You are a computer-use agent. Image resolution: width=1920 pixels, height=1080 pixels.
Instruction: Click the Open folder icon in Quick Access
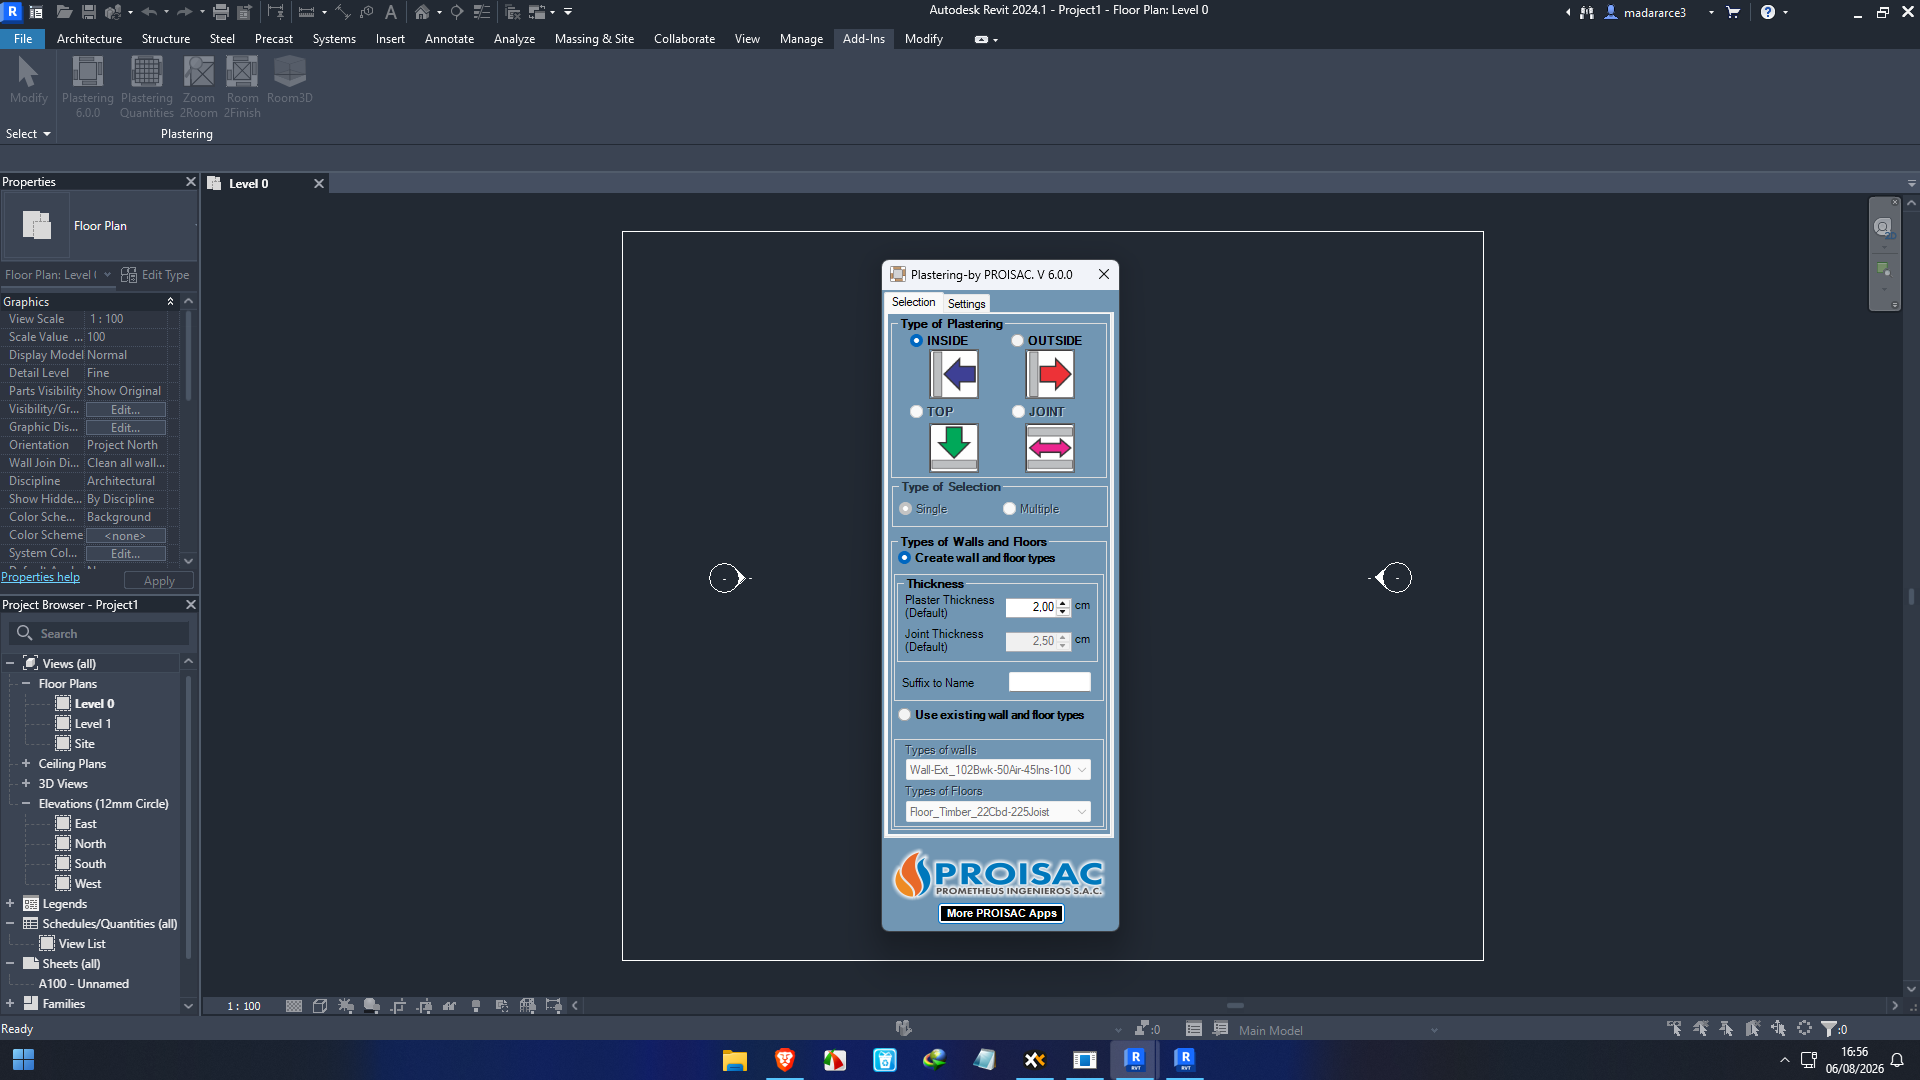coord(64,12)
